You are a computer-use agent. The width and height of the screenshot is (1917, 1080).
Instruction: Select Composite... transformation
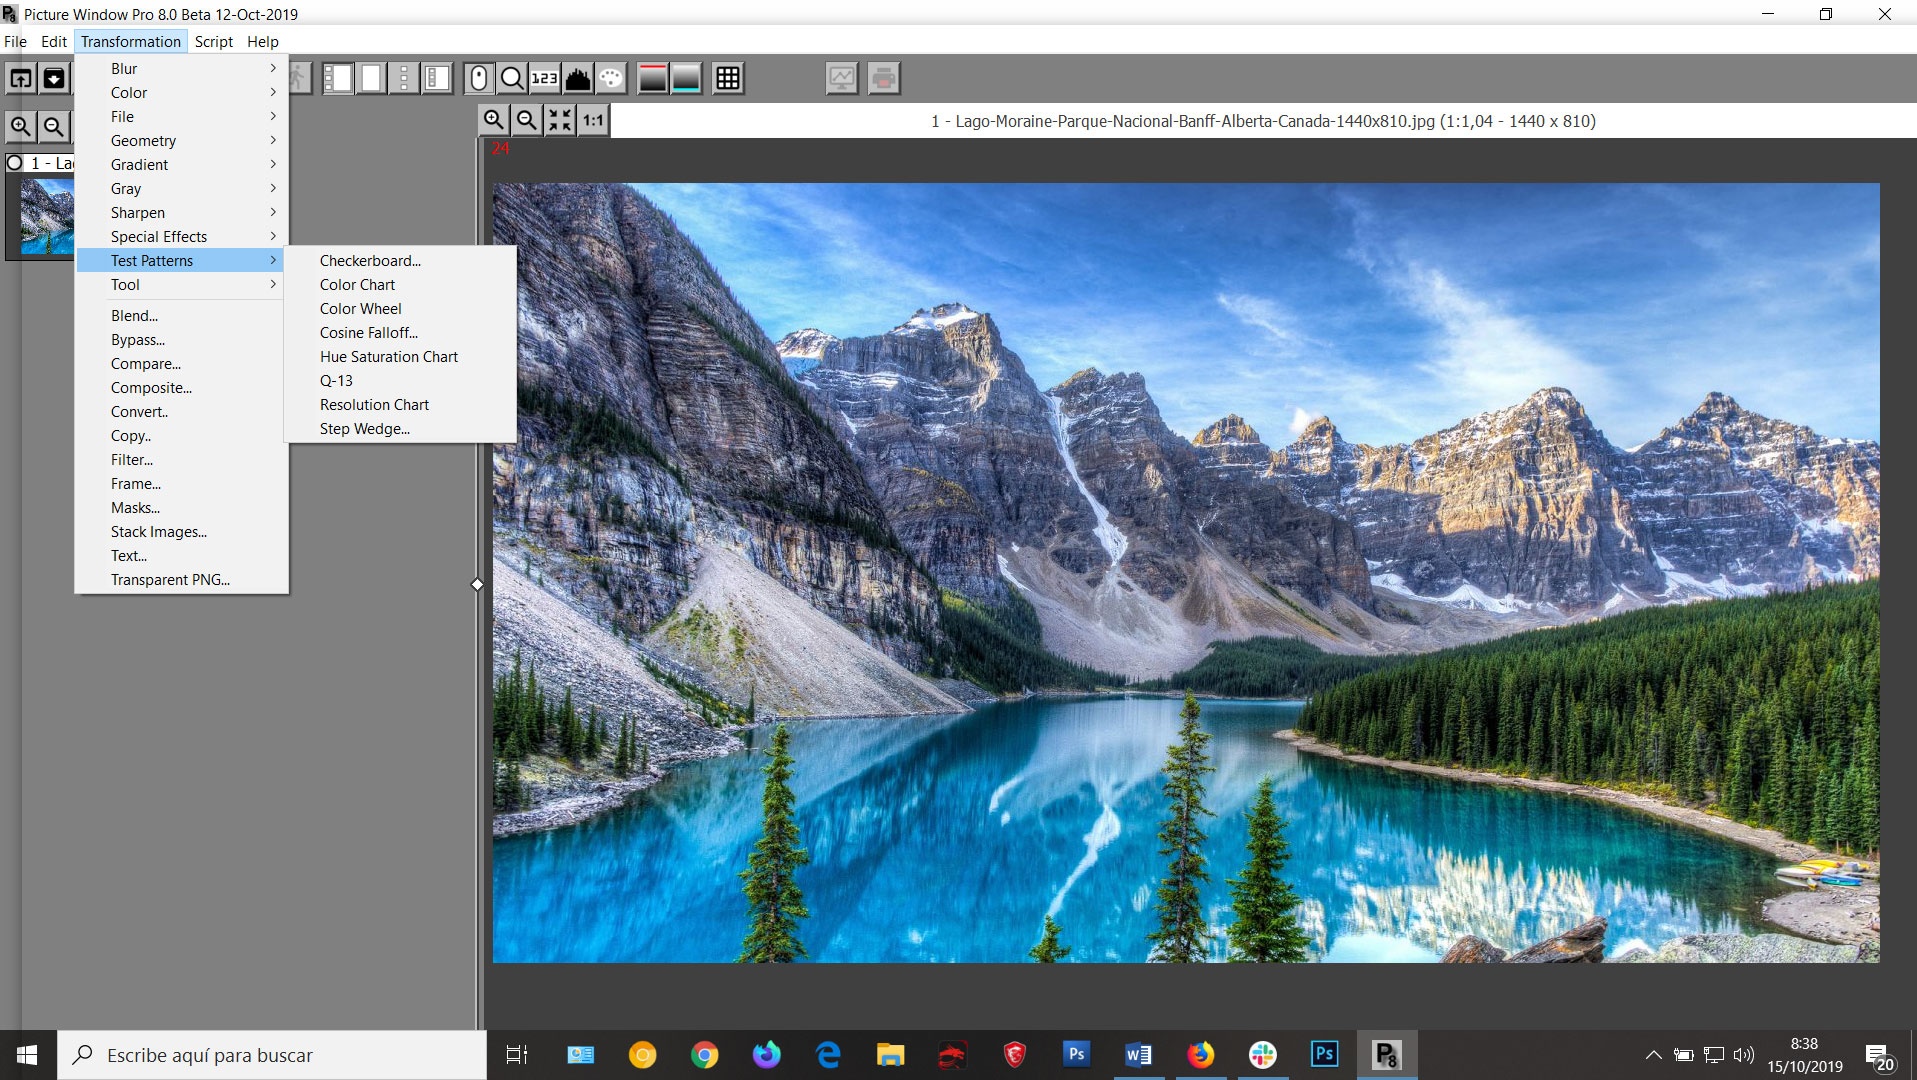click(182, 387)
